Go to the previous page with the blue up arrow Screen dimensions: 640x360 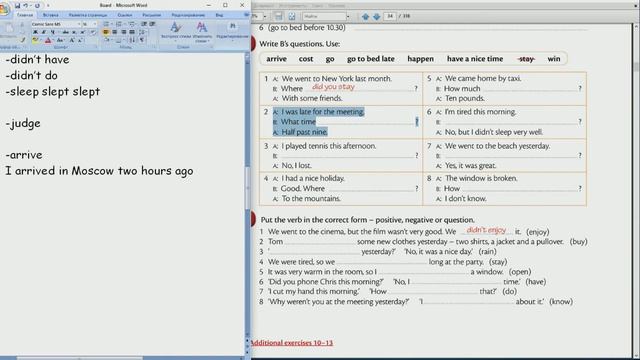(365, 16)
